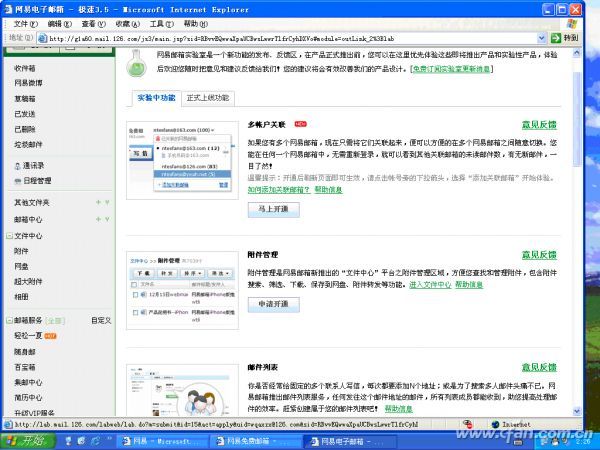Click the address bar URL field
The width and height of the screenshot is (600, 450).
point(293,38)
